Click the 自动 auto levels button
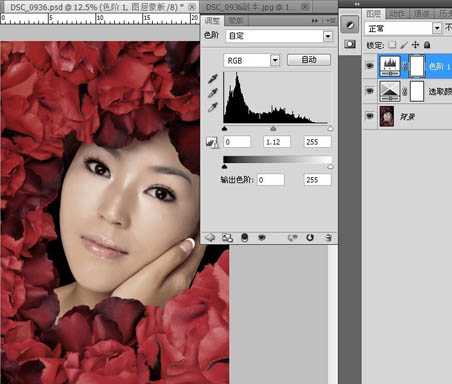The image size is (452, 384). (x=309, y=60)
